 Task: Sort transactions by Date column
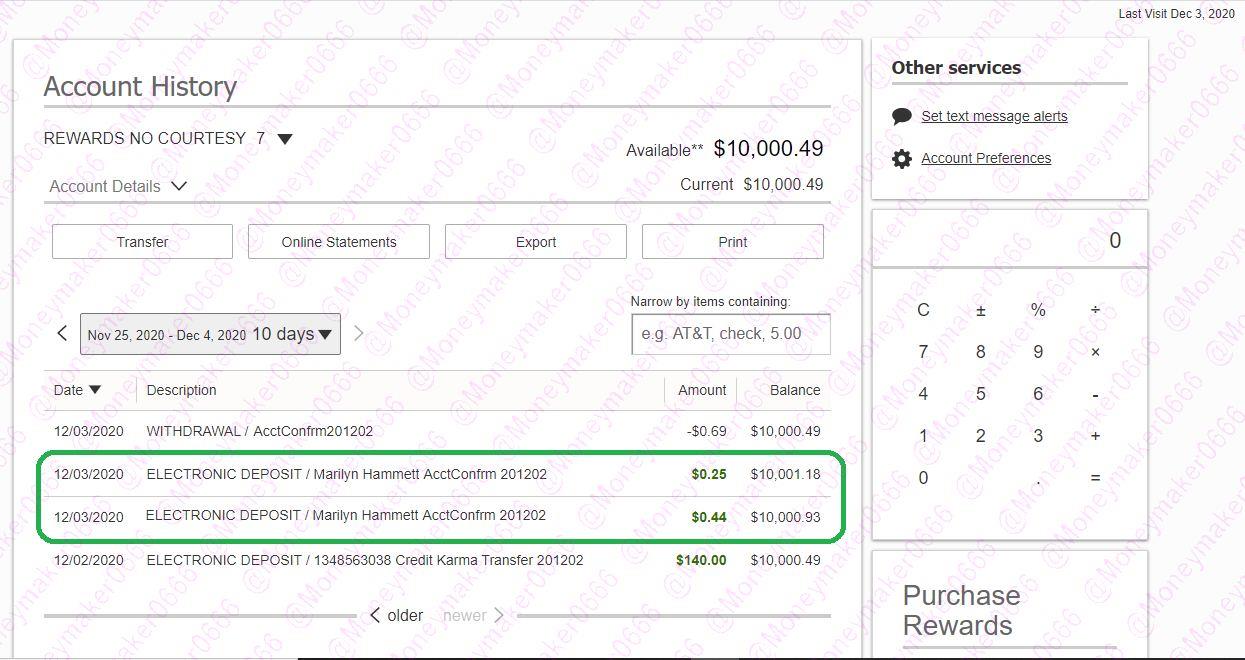[77, 390]
